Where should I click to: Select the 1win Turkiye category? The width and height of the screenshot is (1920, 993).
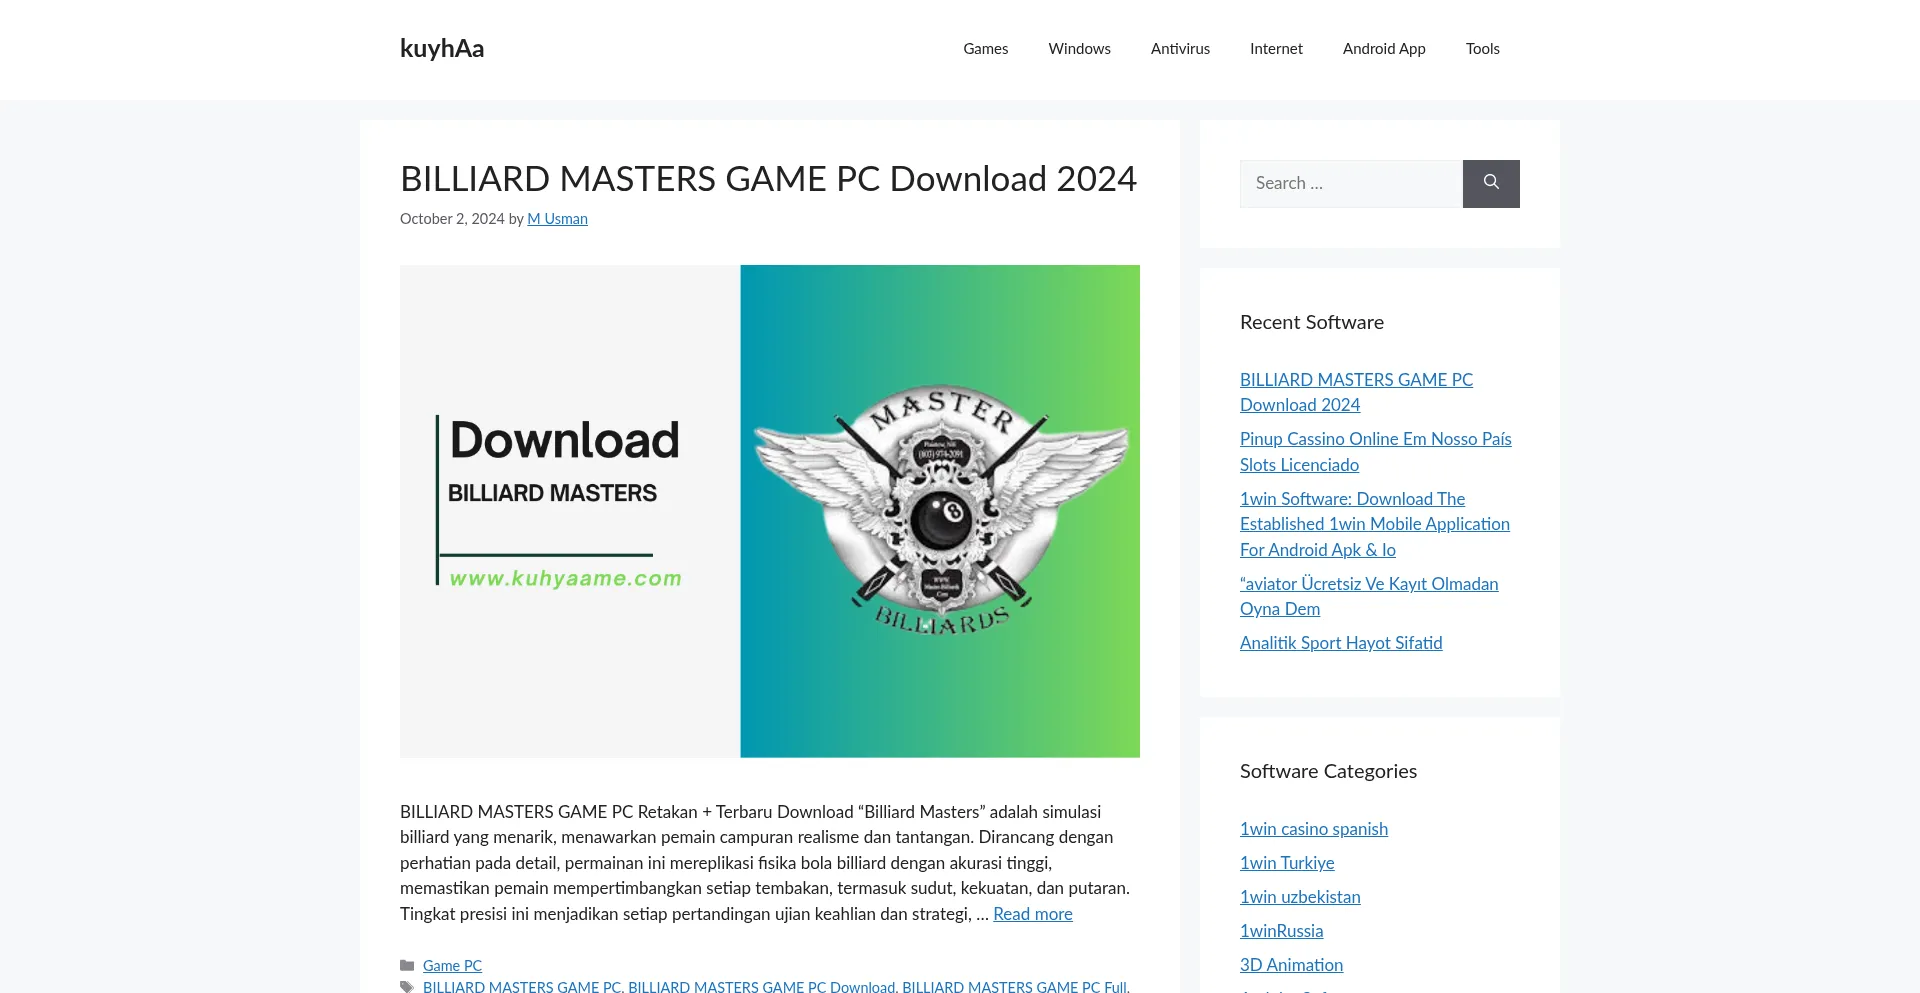pyautogui.click(x=1286, y=863)
